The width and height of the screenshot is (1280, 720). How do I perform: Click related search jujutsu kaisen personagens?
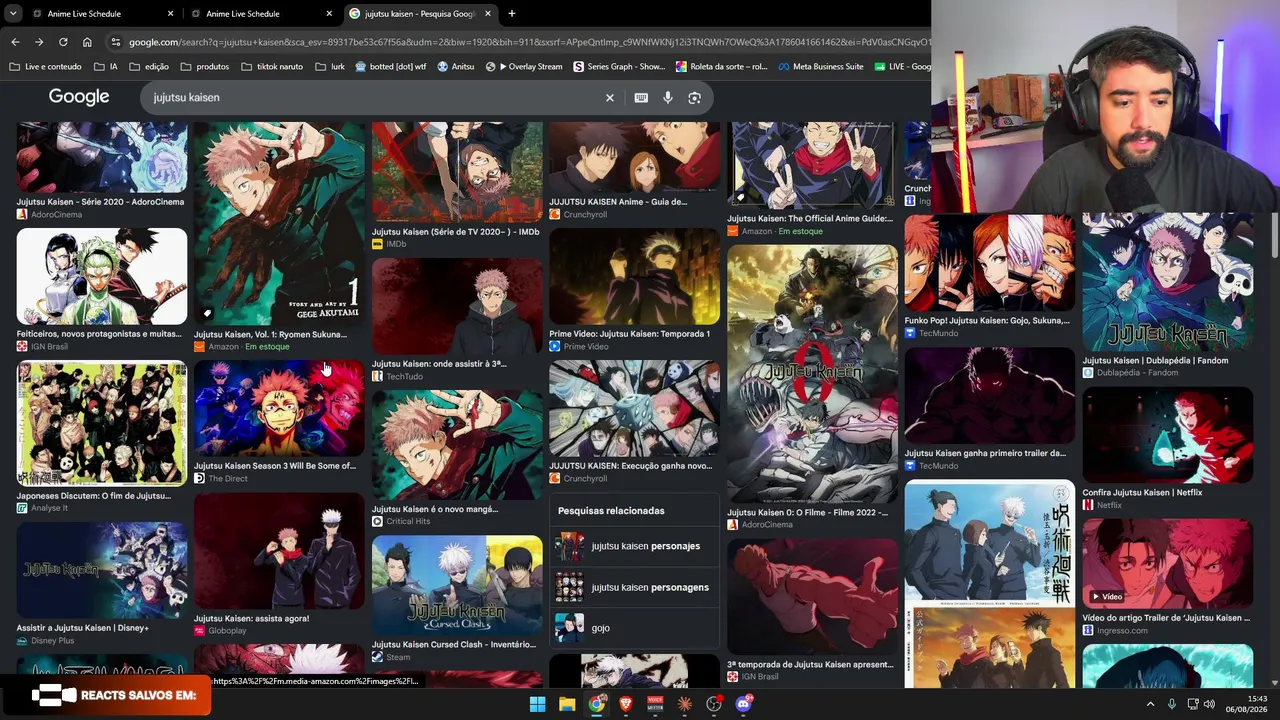[x=634, y=587]
